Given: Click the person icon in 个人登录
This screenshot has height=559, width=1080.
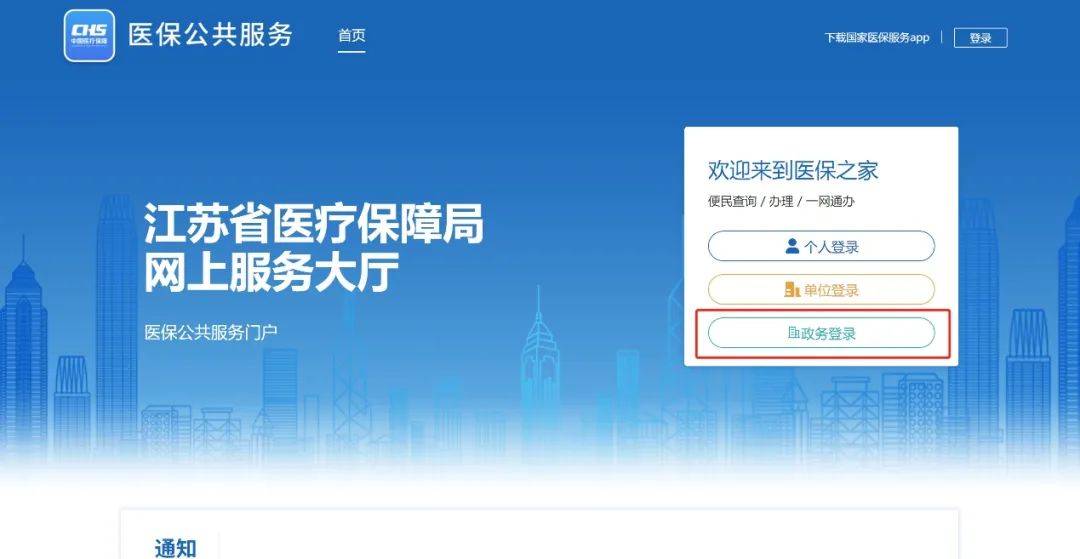Looking at the screenshot, I should [x=792, y=246].
